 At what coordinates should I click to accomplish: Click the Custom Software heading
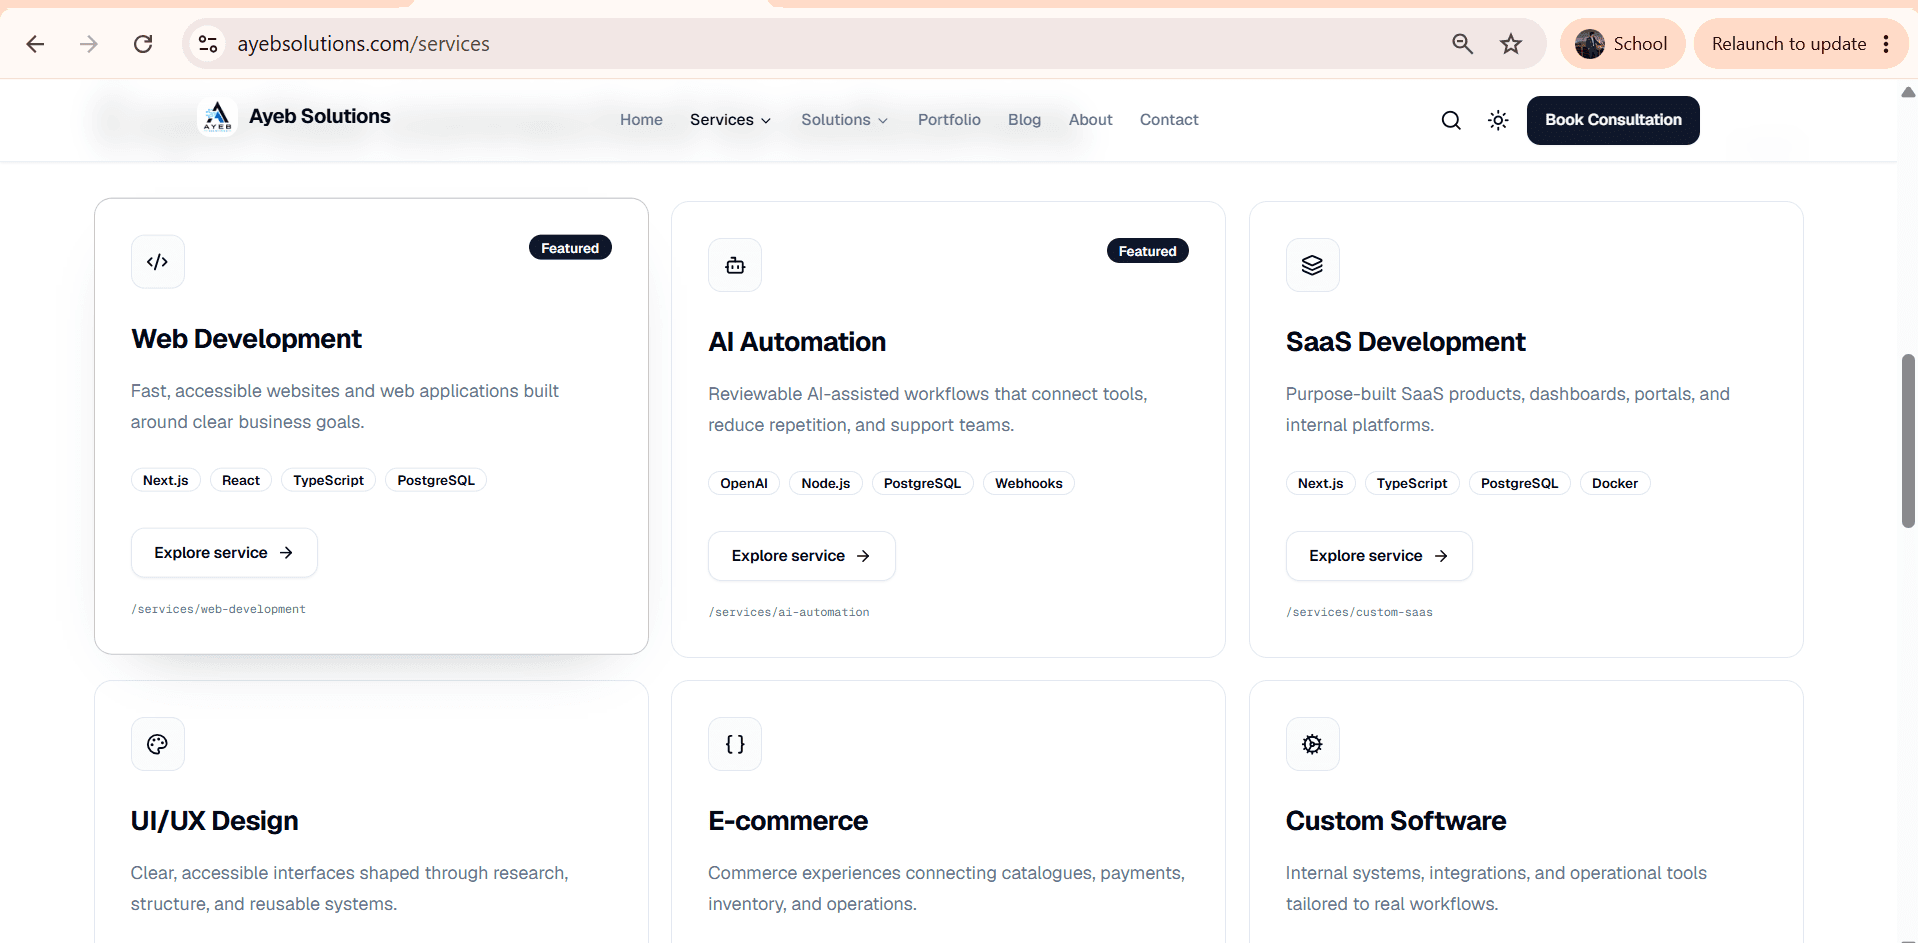pos(1396,821)
